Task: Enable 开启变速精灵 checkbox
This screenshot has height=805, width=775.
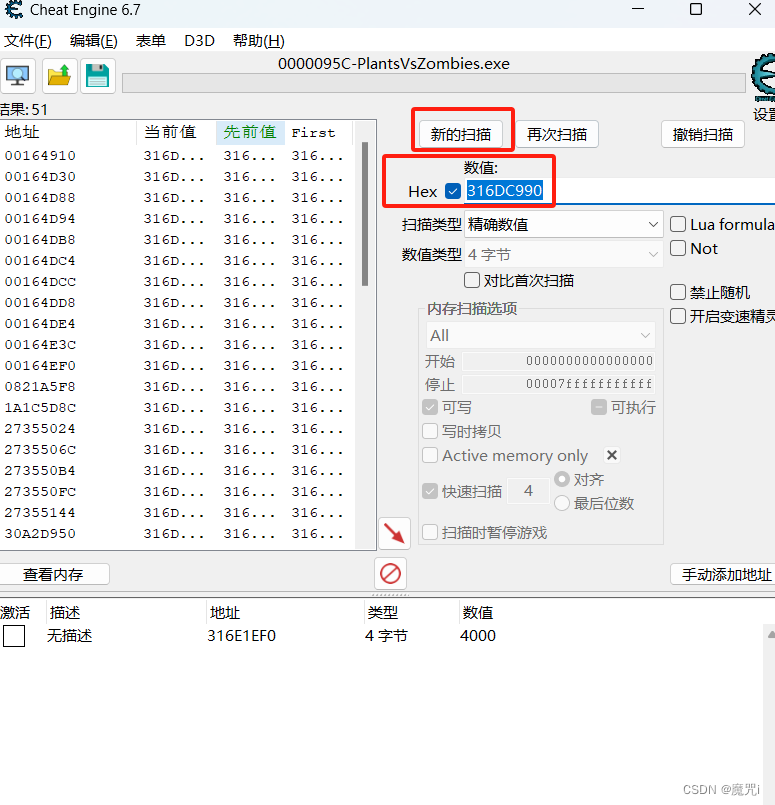Action: [x=678, y=316]
